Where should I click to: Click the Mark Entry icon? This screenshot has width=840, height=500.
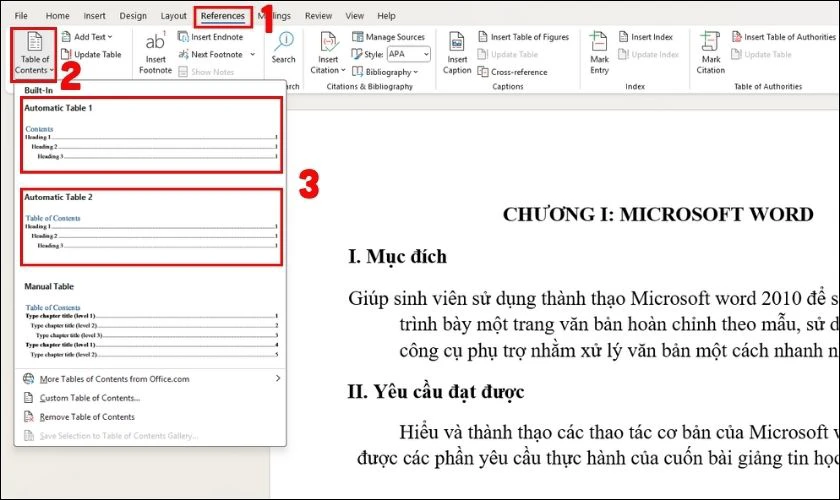pos(599,42)
